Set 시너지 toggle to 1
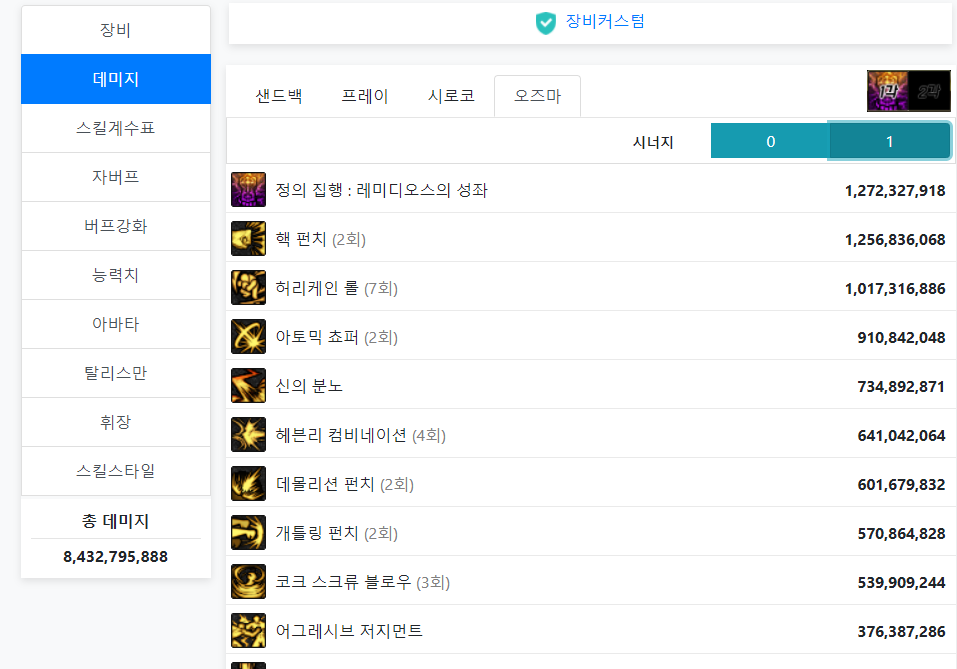 (x=889, y=141)
